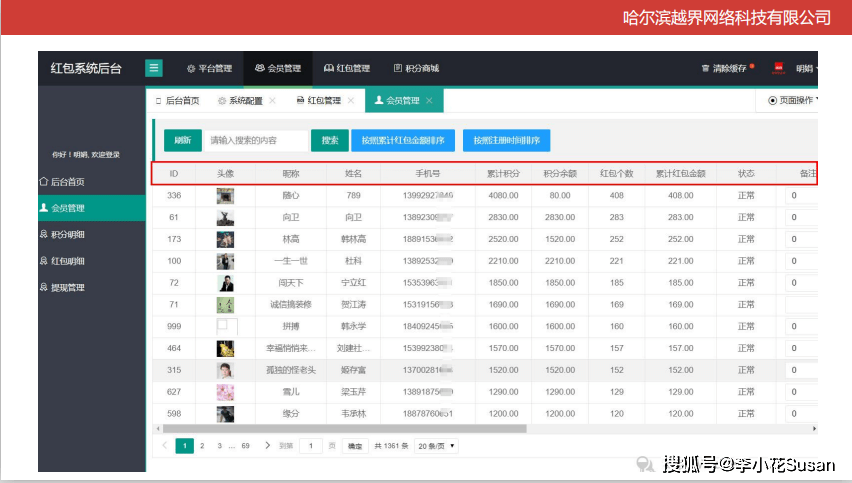Edit the 备注 field for member 拼搏
The image size is (852, 483).
(x=801, y=327)
